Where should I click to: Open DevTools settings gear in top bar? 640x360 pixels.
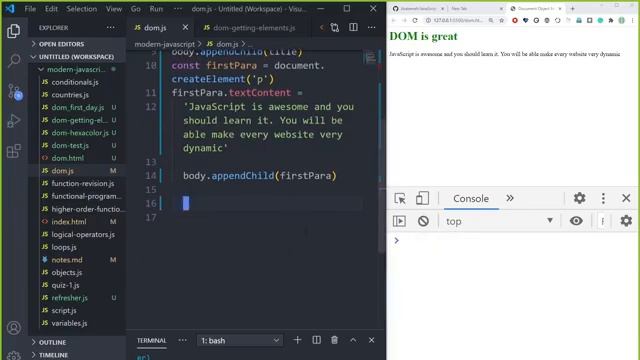pyautogui.click(x=580, y=198)
